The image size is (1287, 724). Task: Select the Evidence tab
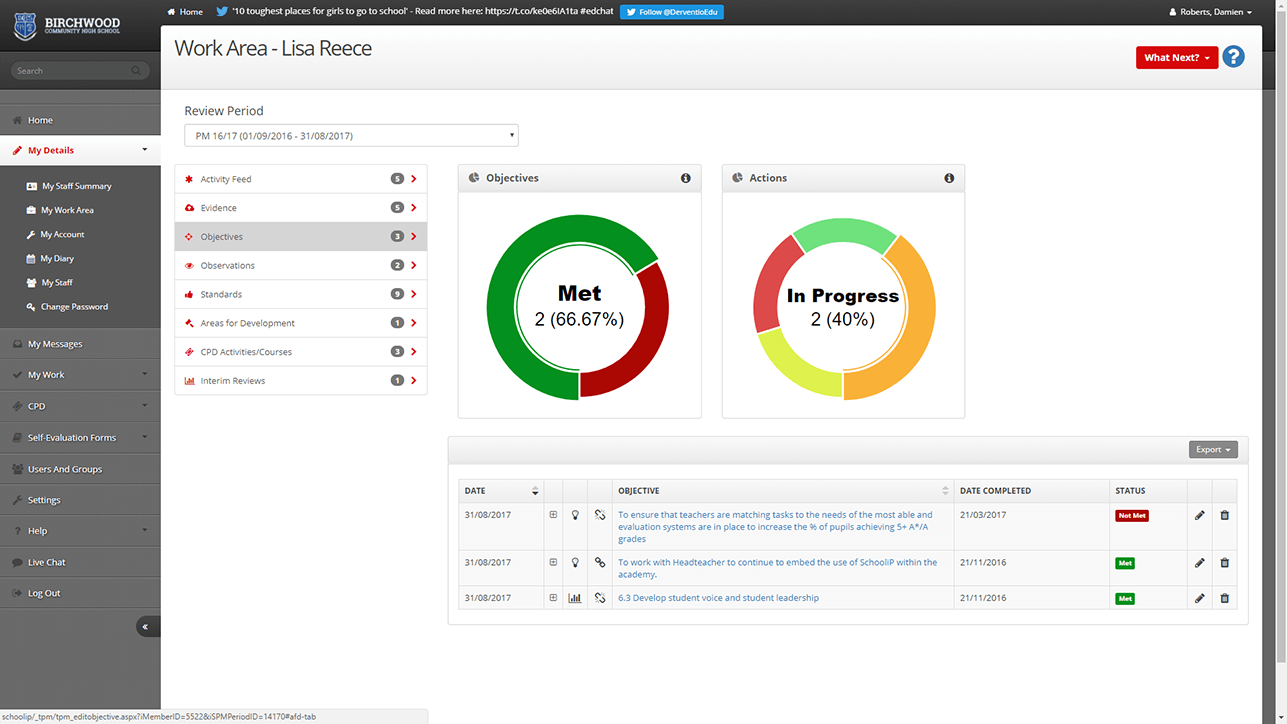(301, 208)
